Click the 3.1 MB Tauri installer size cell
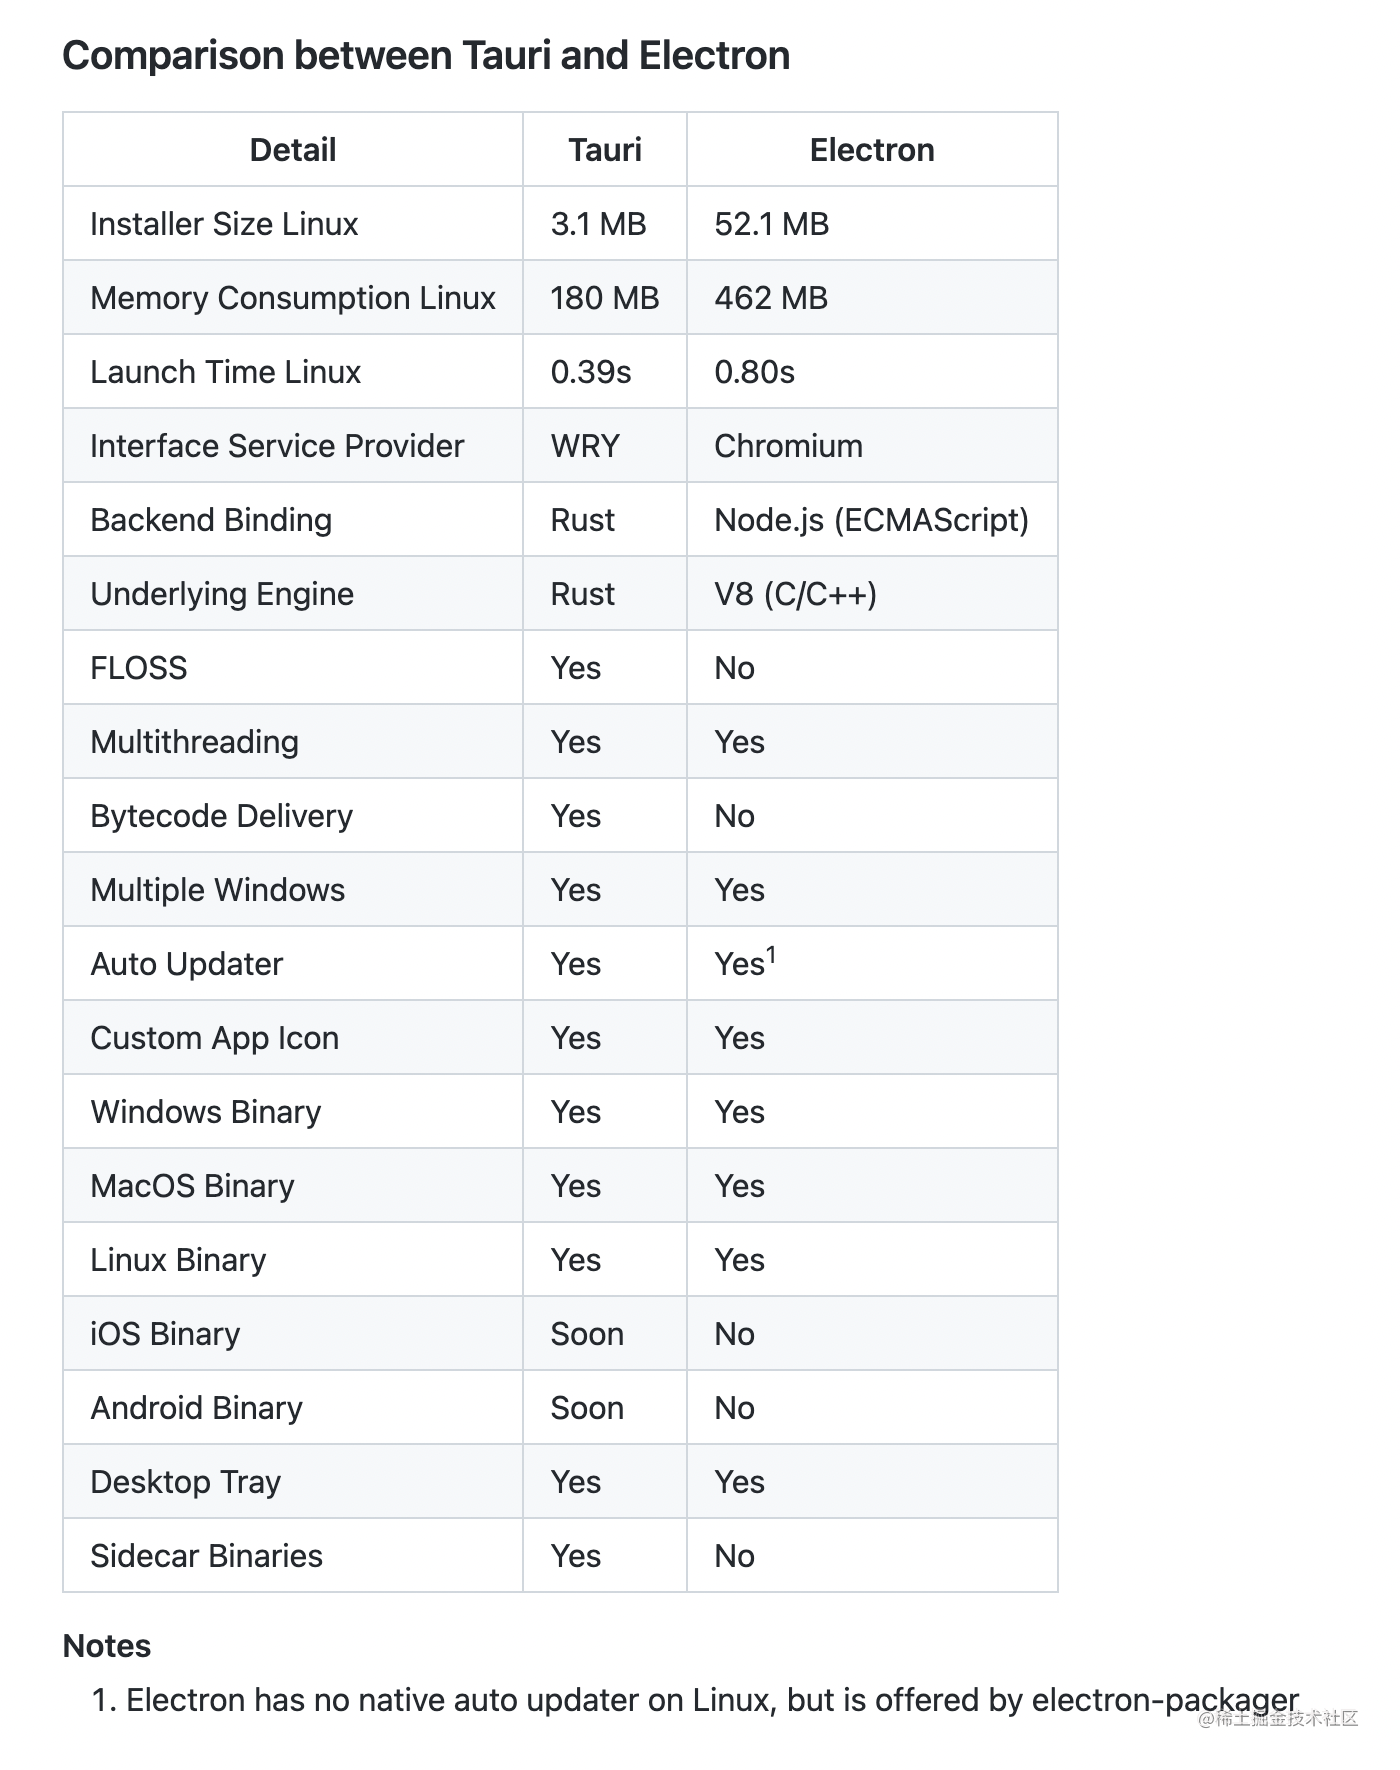Viewport: 1400px width, 1770px height. coord(598,224)
